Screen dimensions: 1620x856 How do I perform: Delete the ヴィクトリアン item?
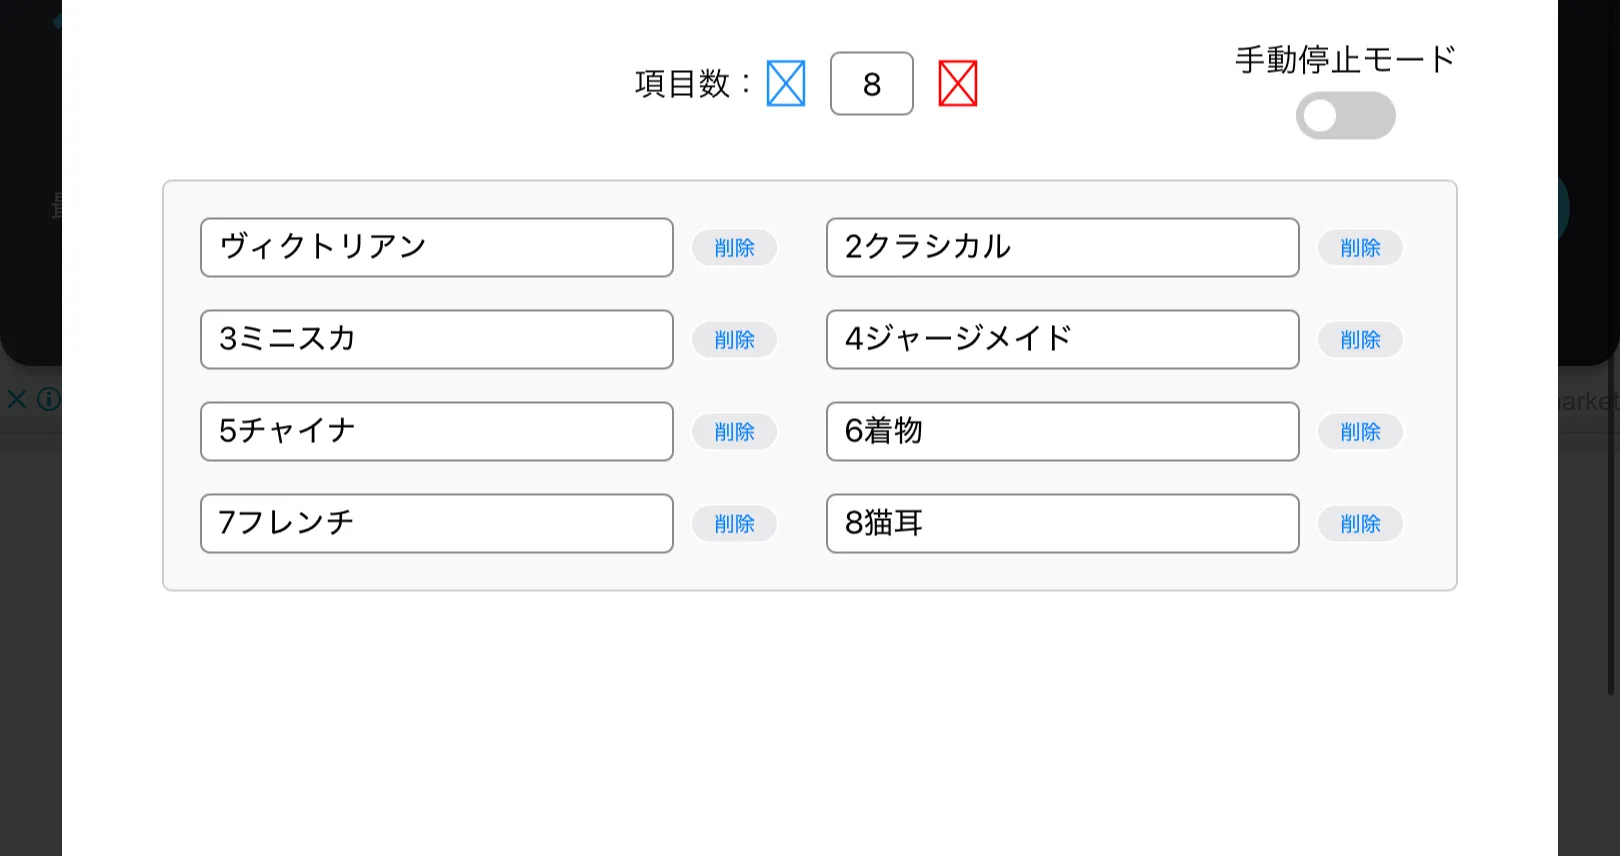[x=734, y=248]
